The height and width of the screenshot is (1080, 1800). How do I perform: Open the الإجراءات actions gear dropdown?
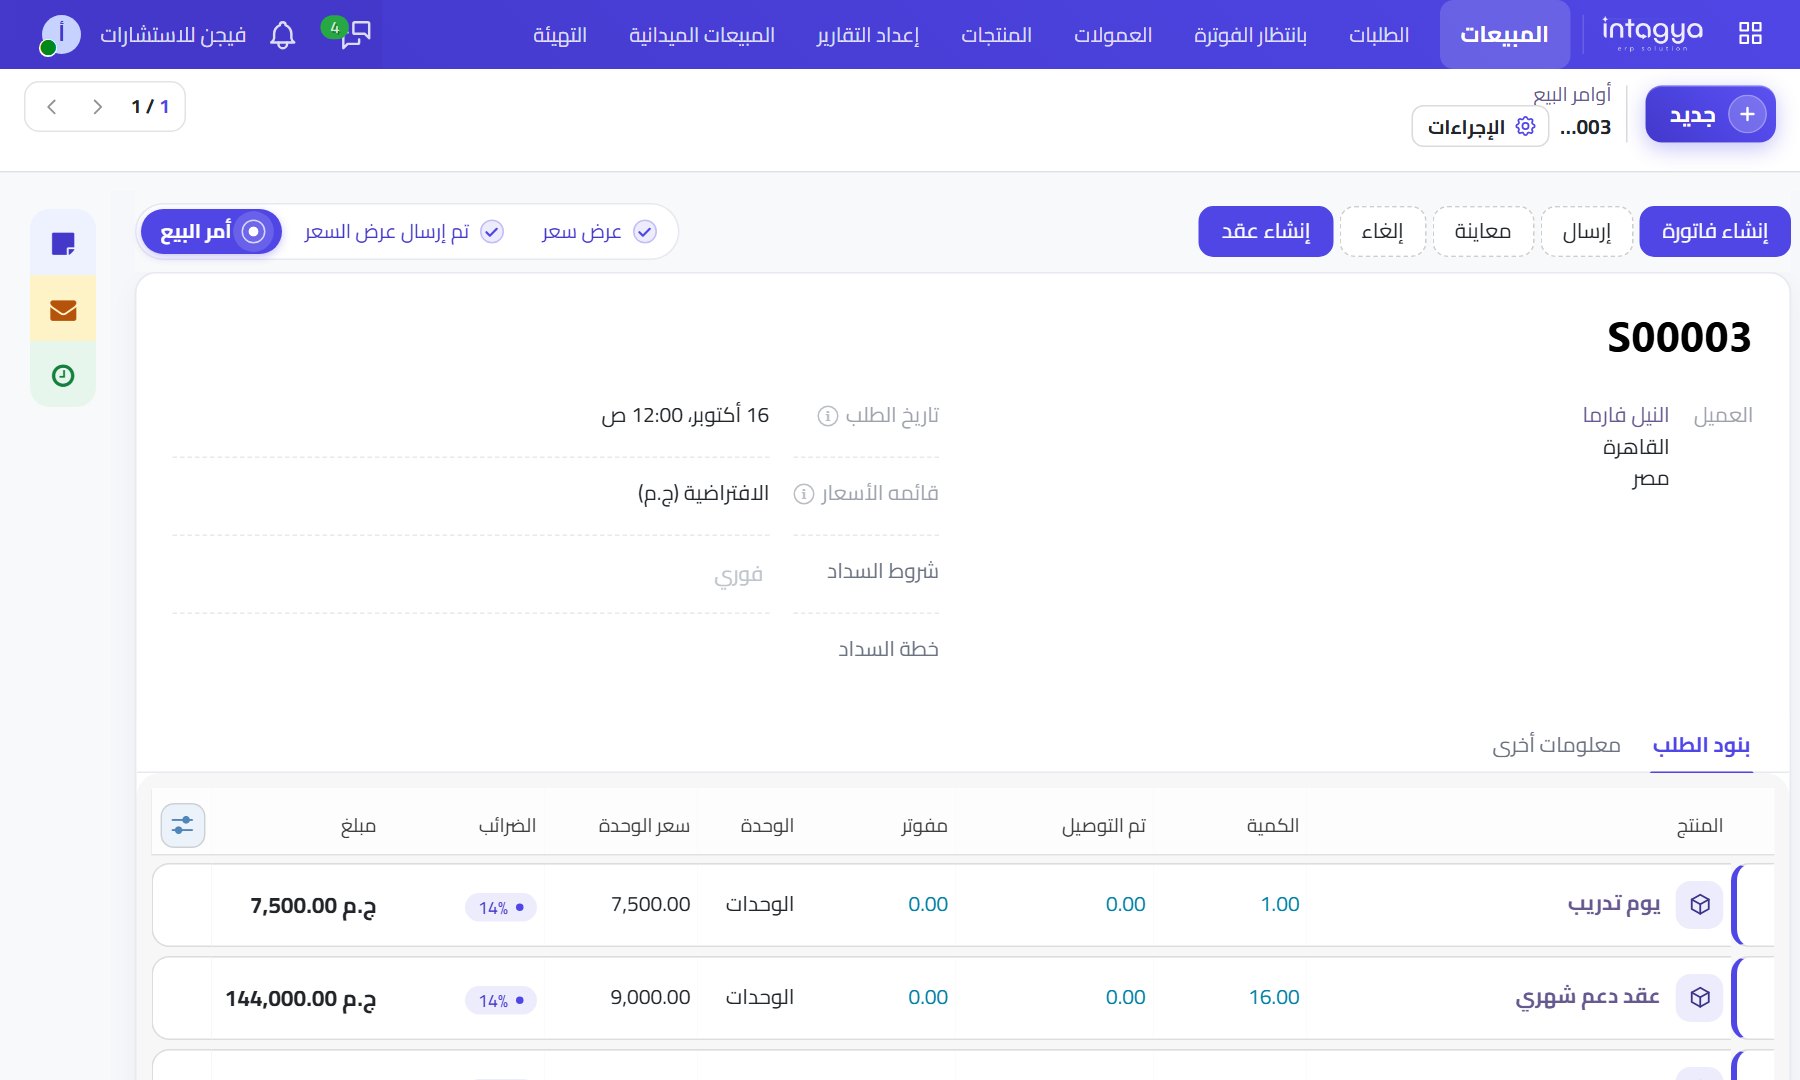point(1480,127)
